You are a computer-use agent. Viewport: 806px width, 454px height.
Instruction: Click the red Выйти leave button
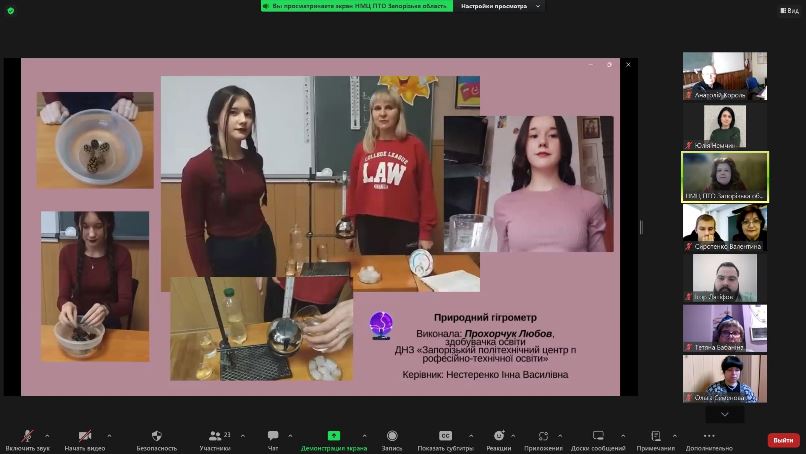pos(783,440)
